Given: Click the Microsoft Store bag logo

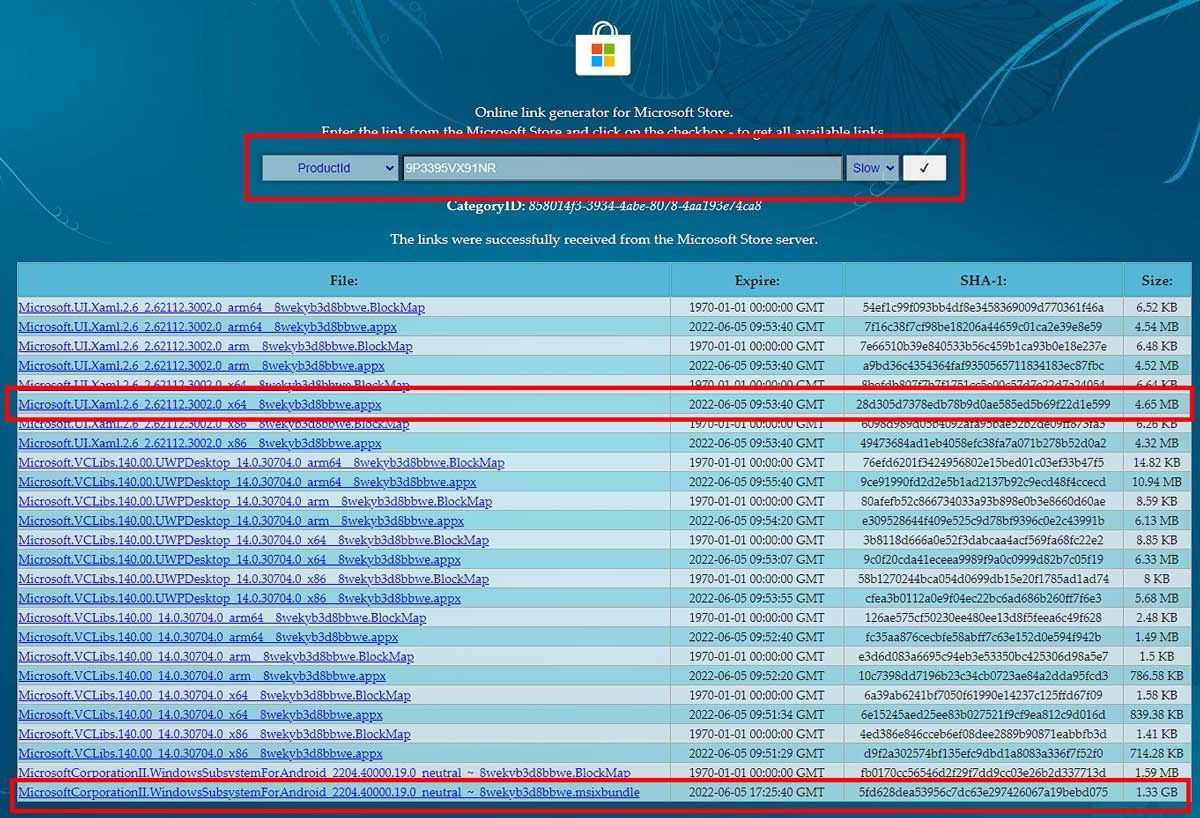Looking at the screenshot, I should tap(602, 48).
